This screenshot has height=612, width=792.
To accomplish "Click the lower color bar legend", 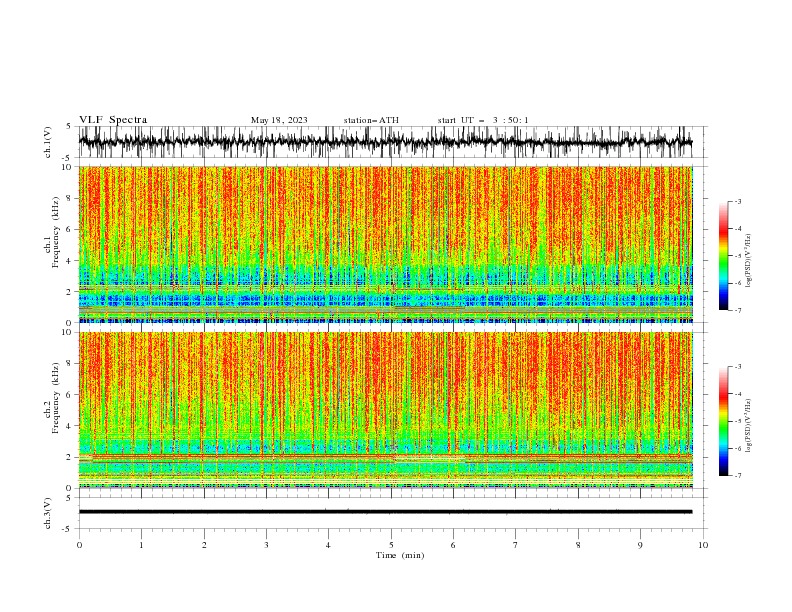I will pos(723,421).
